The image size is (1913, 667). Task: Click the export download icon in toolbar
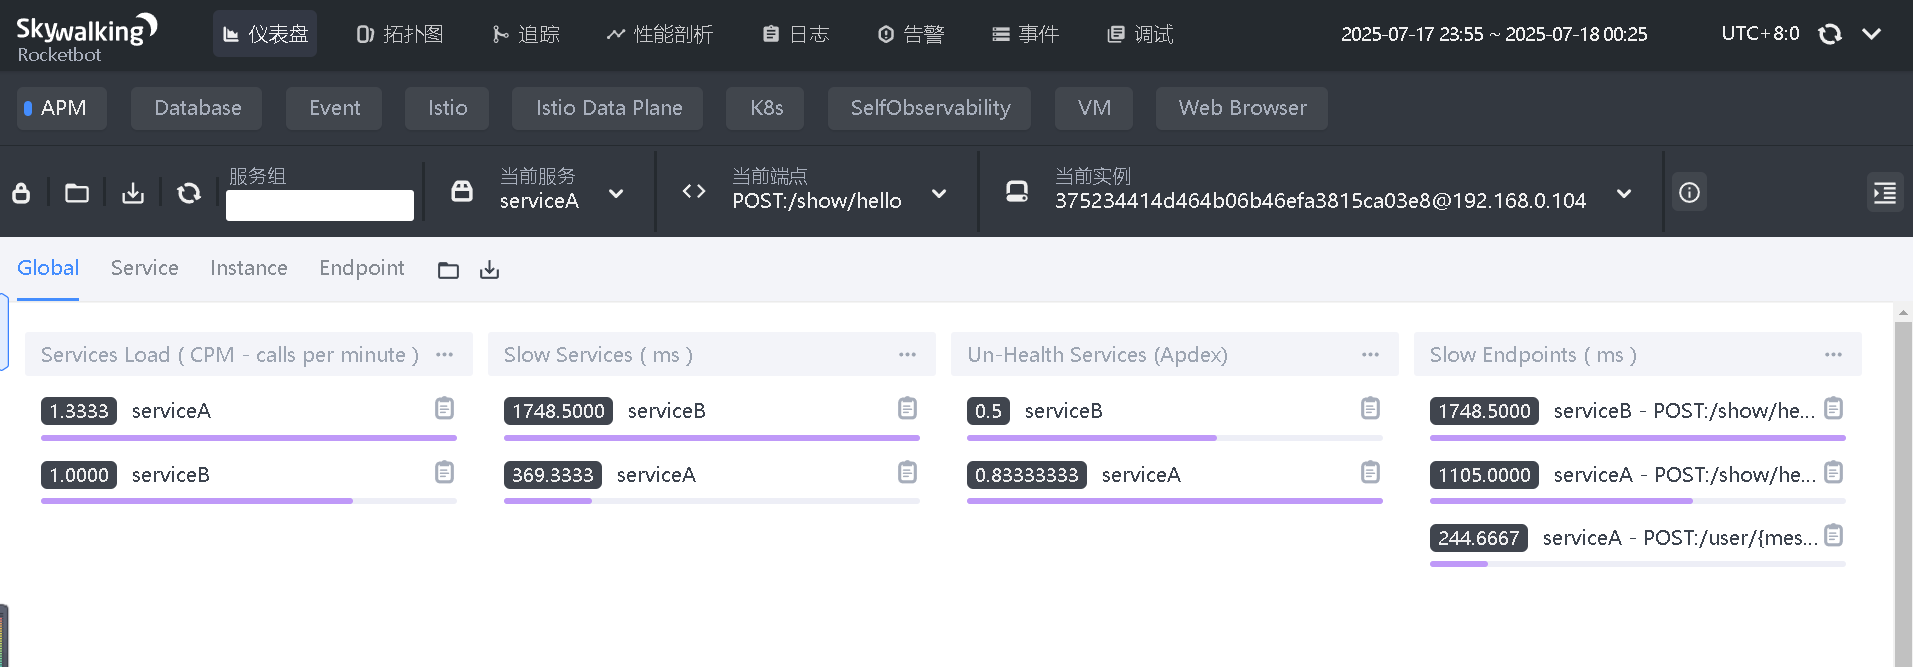tap(133, 193)
